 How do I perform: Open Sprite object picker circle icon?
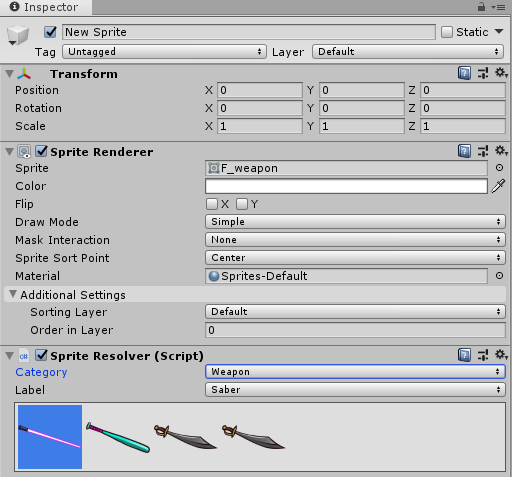(x=499, y=168)
